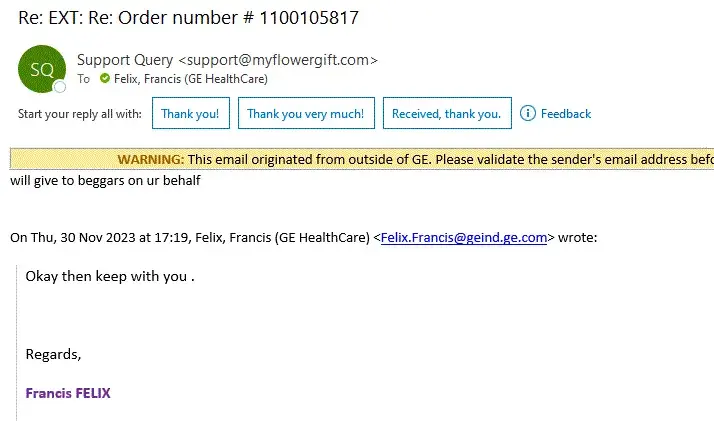Screen dimensions: 714x421
Task: Click the email subject line with the order number
Action: pyautogui.click(x=188, y=18)
